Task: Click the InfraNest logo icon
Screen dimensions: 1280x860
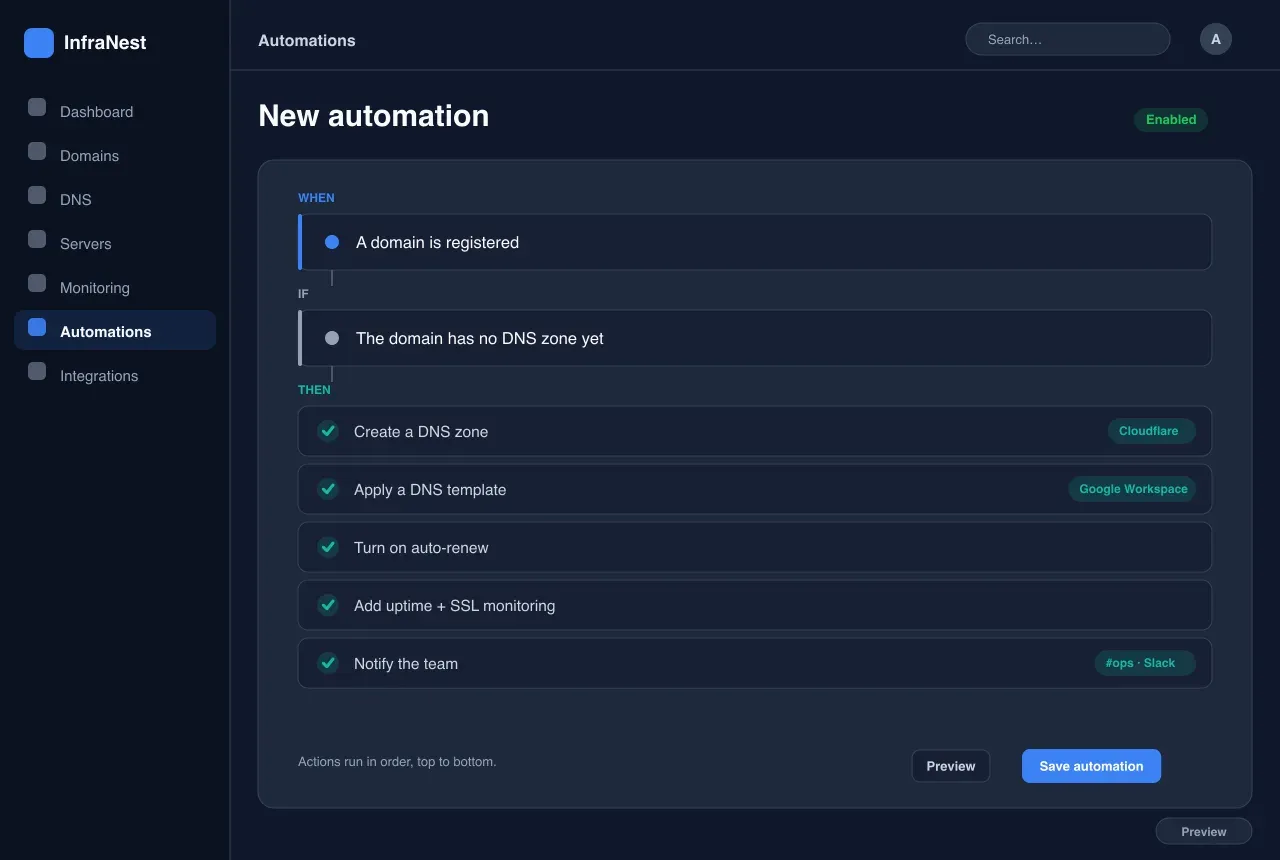Action: [39, 43]
